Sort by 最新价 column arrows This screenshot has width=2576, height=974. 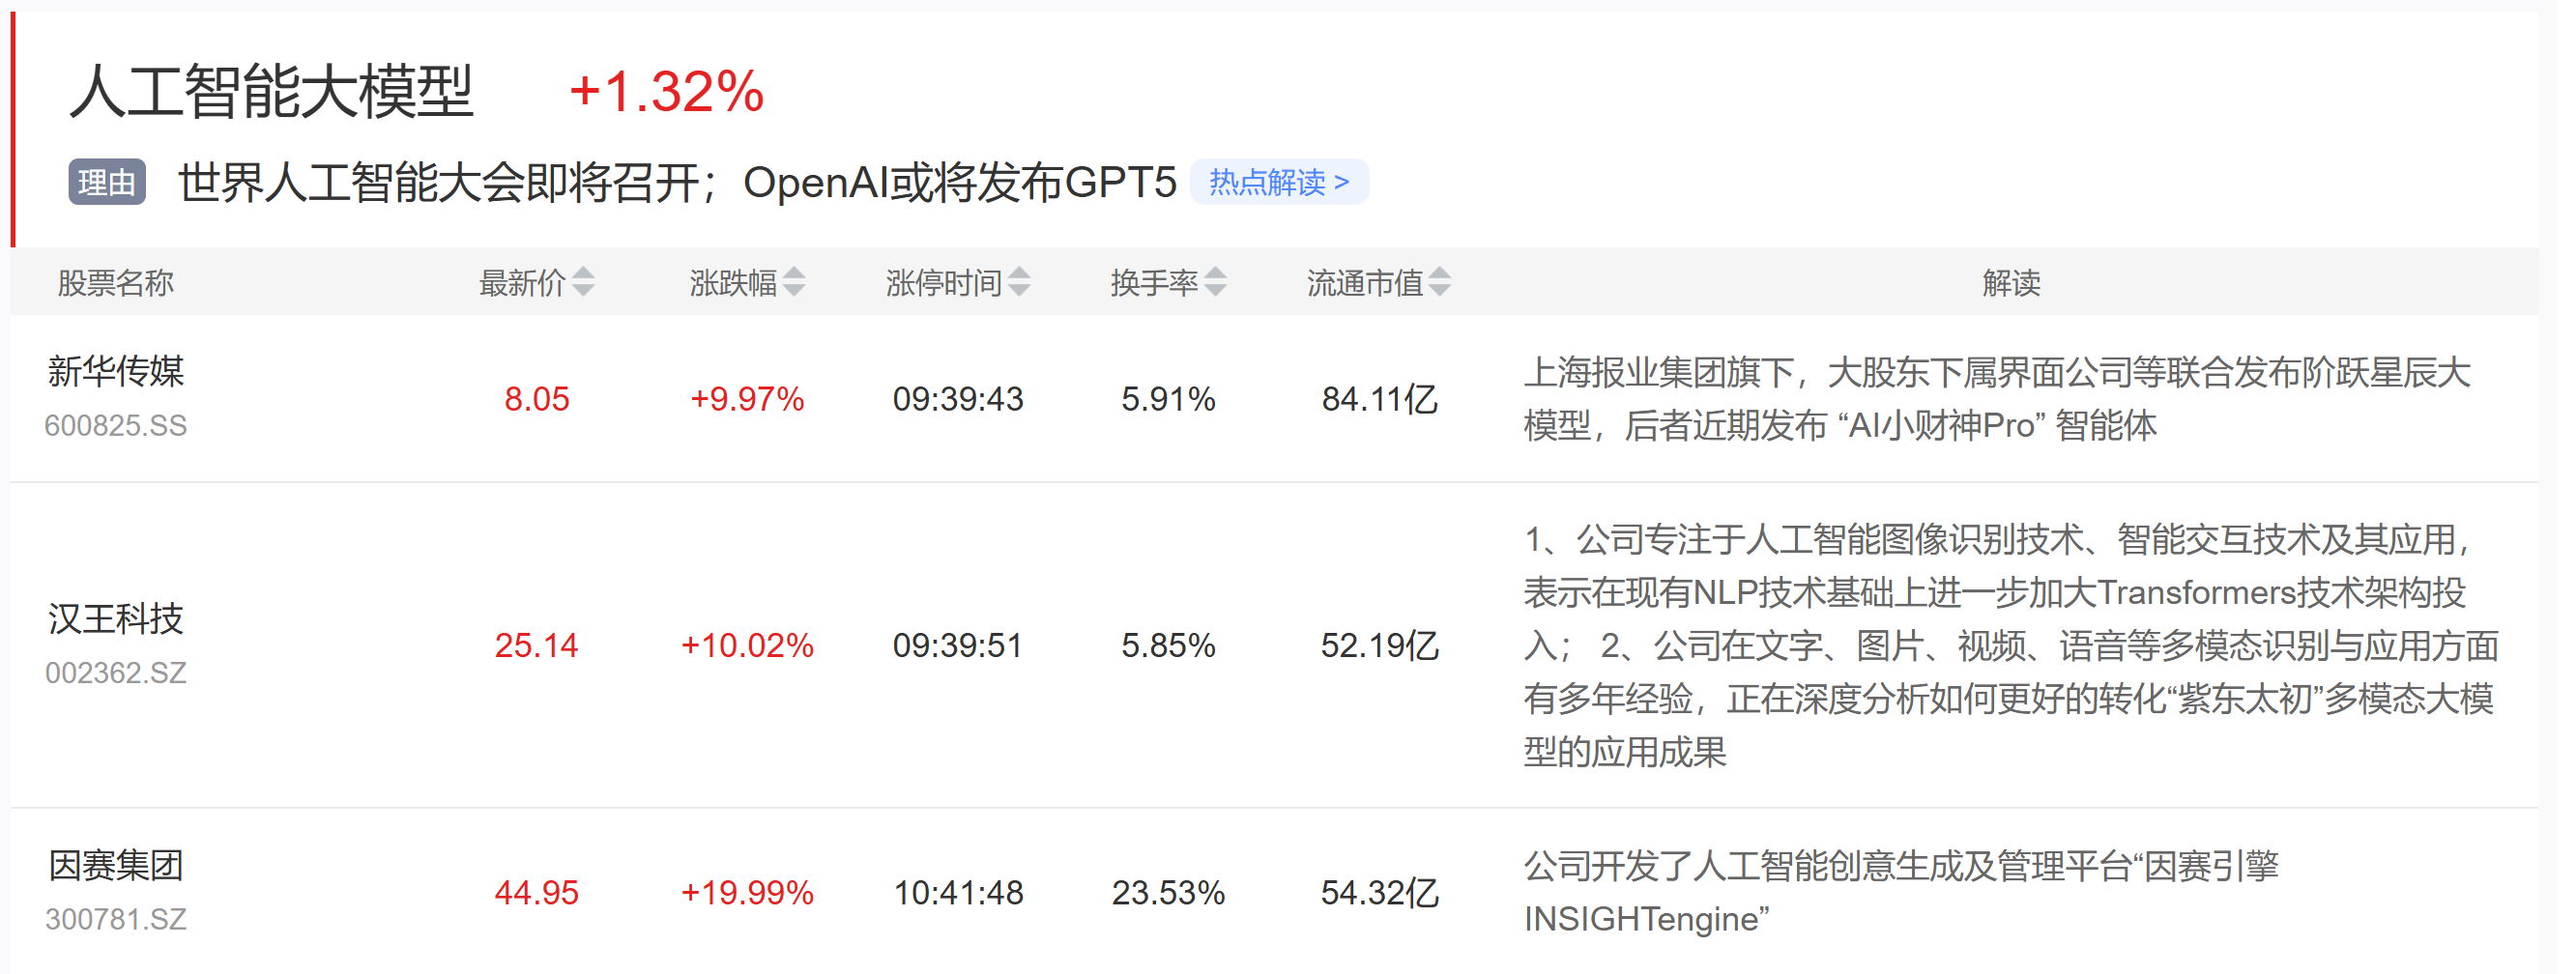click(x=583, y=283)
